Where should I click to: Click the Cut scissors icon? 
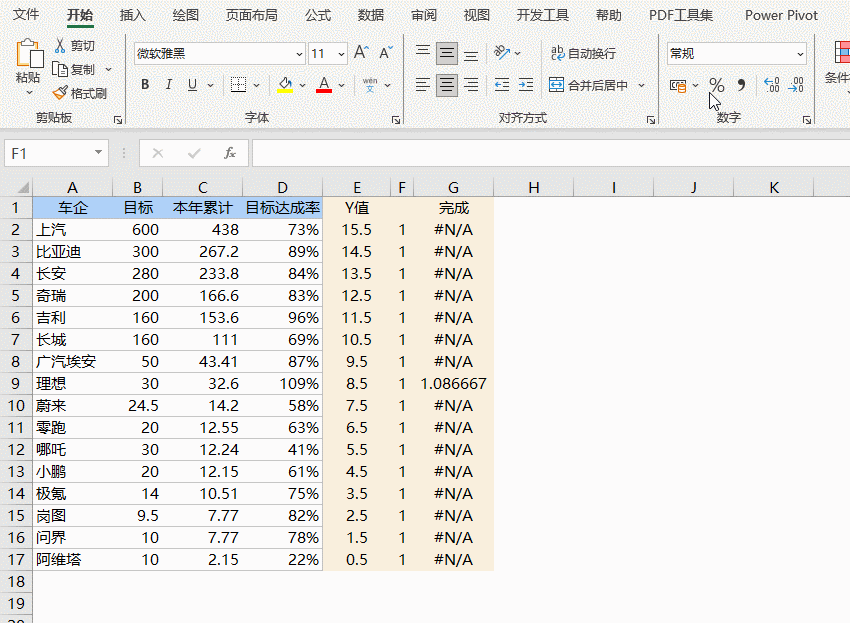coord(60,46)
